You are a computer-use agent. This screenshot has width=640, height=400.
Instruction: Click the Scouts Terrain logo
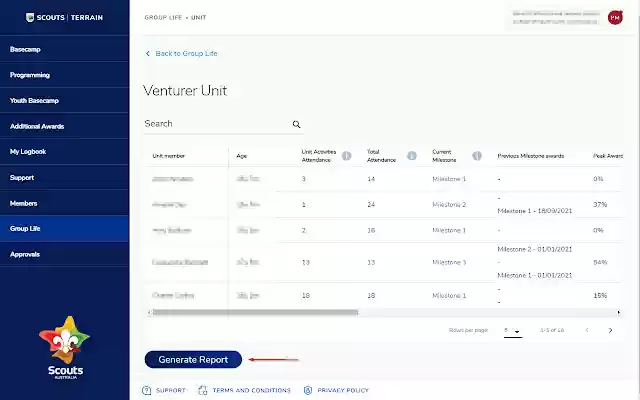pyautogui.click(x=64, y=18)
